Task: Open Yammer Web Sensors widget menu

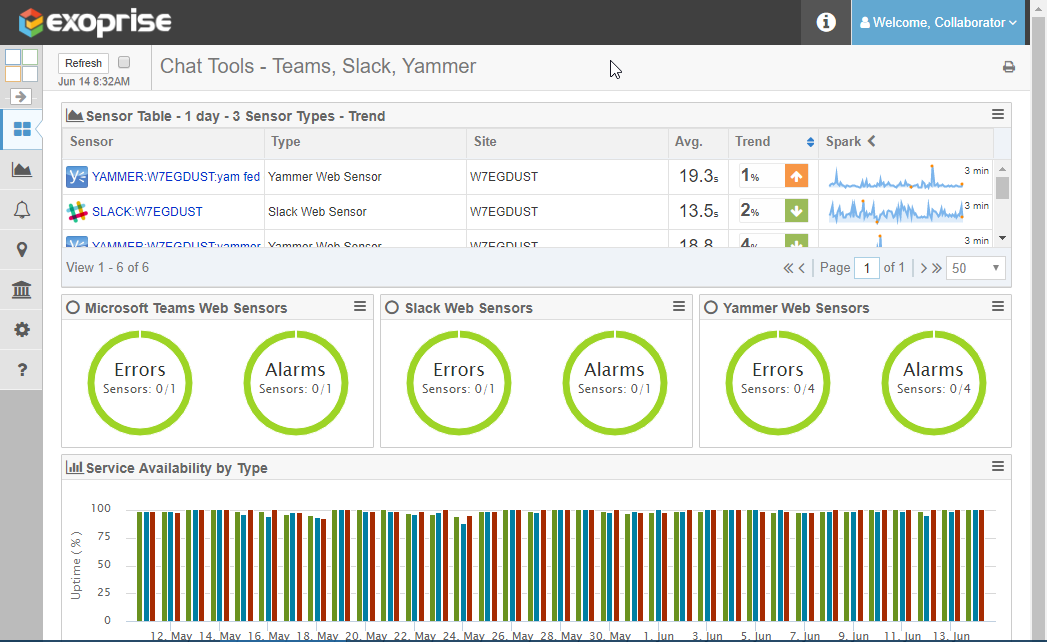Action: coord(998,306)
